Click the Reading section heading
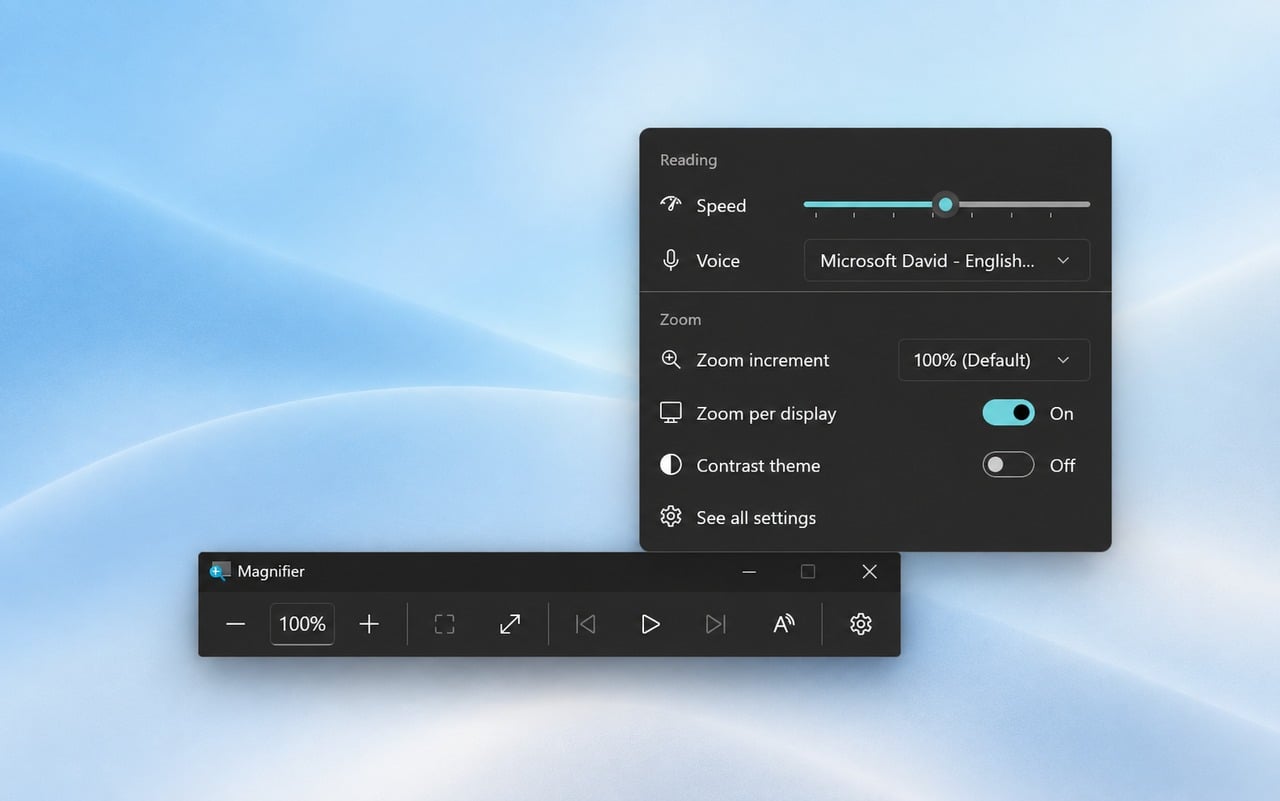The width and height of the screenshot is (1280, 801). pyautogui.click(x=688, y=160)
